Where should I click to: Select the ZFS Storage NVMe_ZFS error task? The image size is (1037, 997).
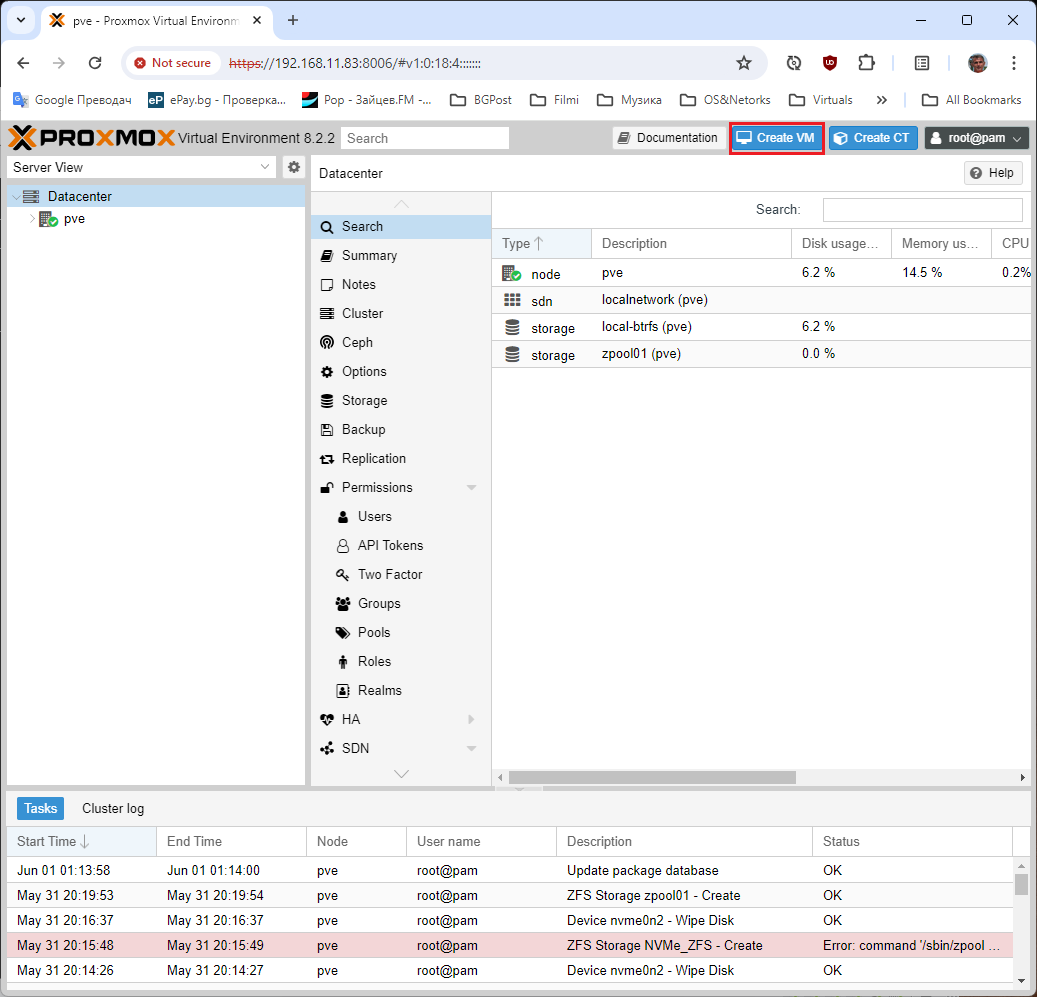(509, 945)
